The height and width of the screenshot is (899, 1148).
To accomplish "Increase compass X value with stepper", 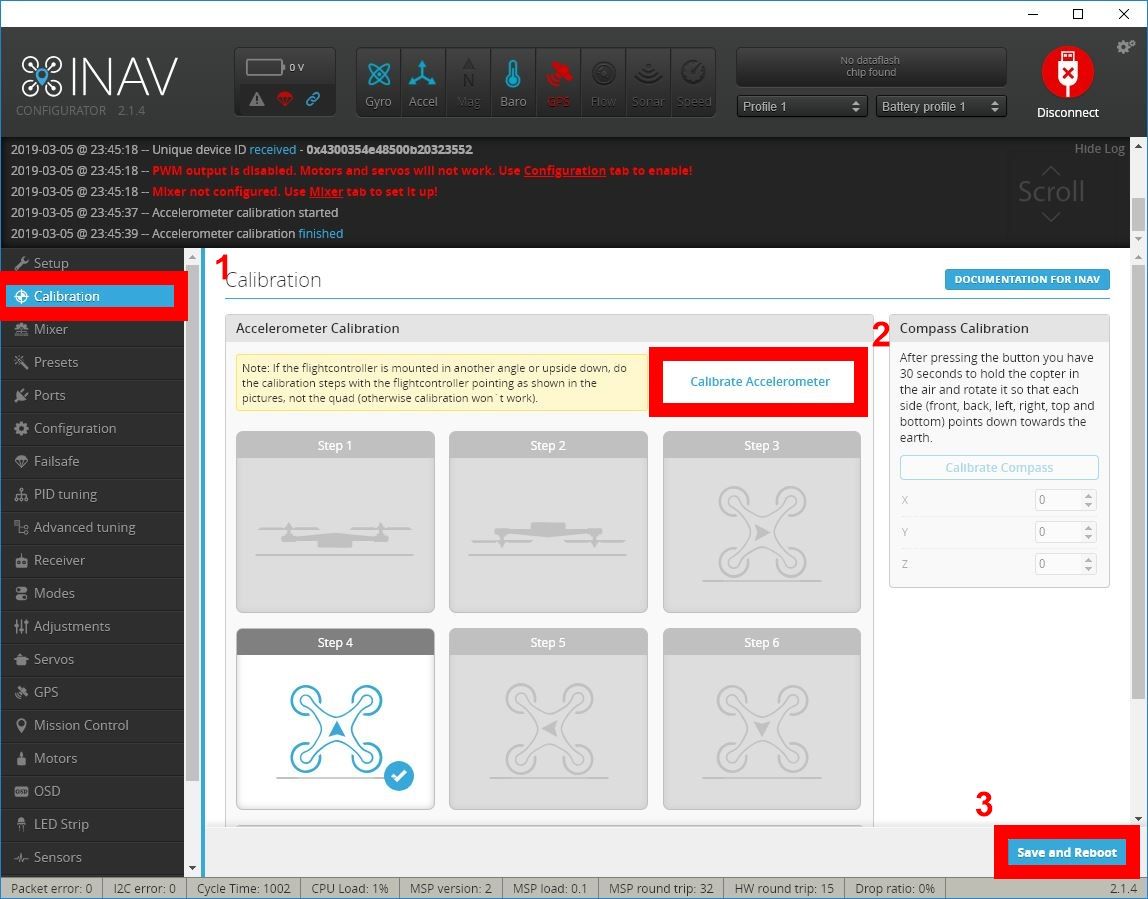I will tap(1089, 496).
